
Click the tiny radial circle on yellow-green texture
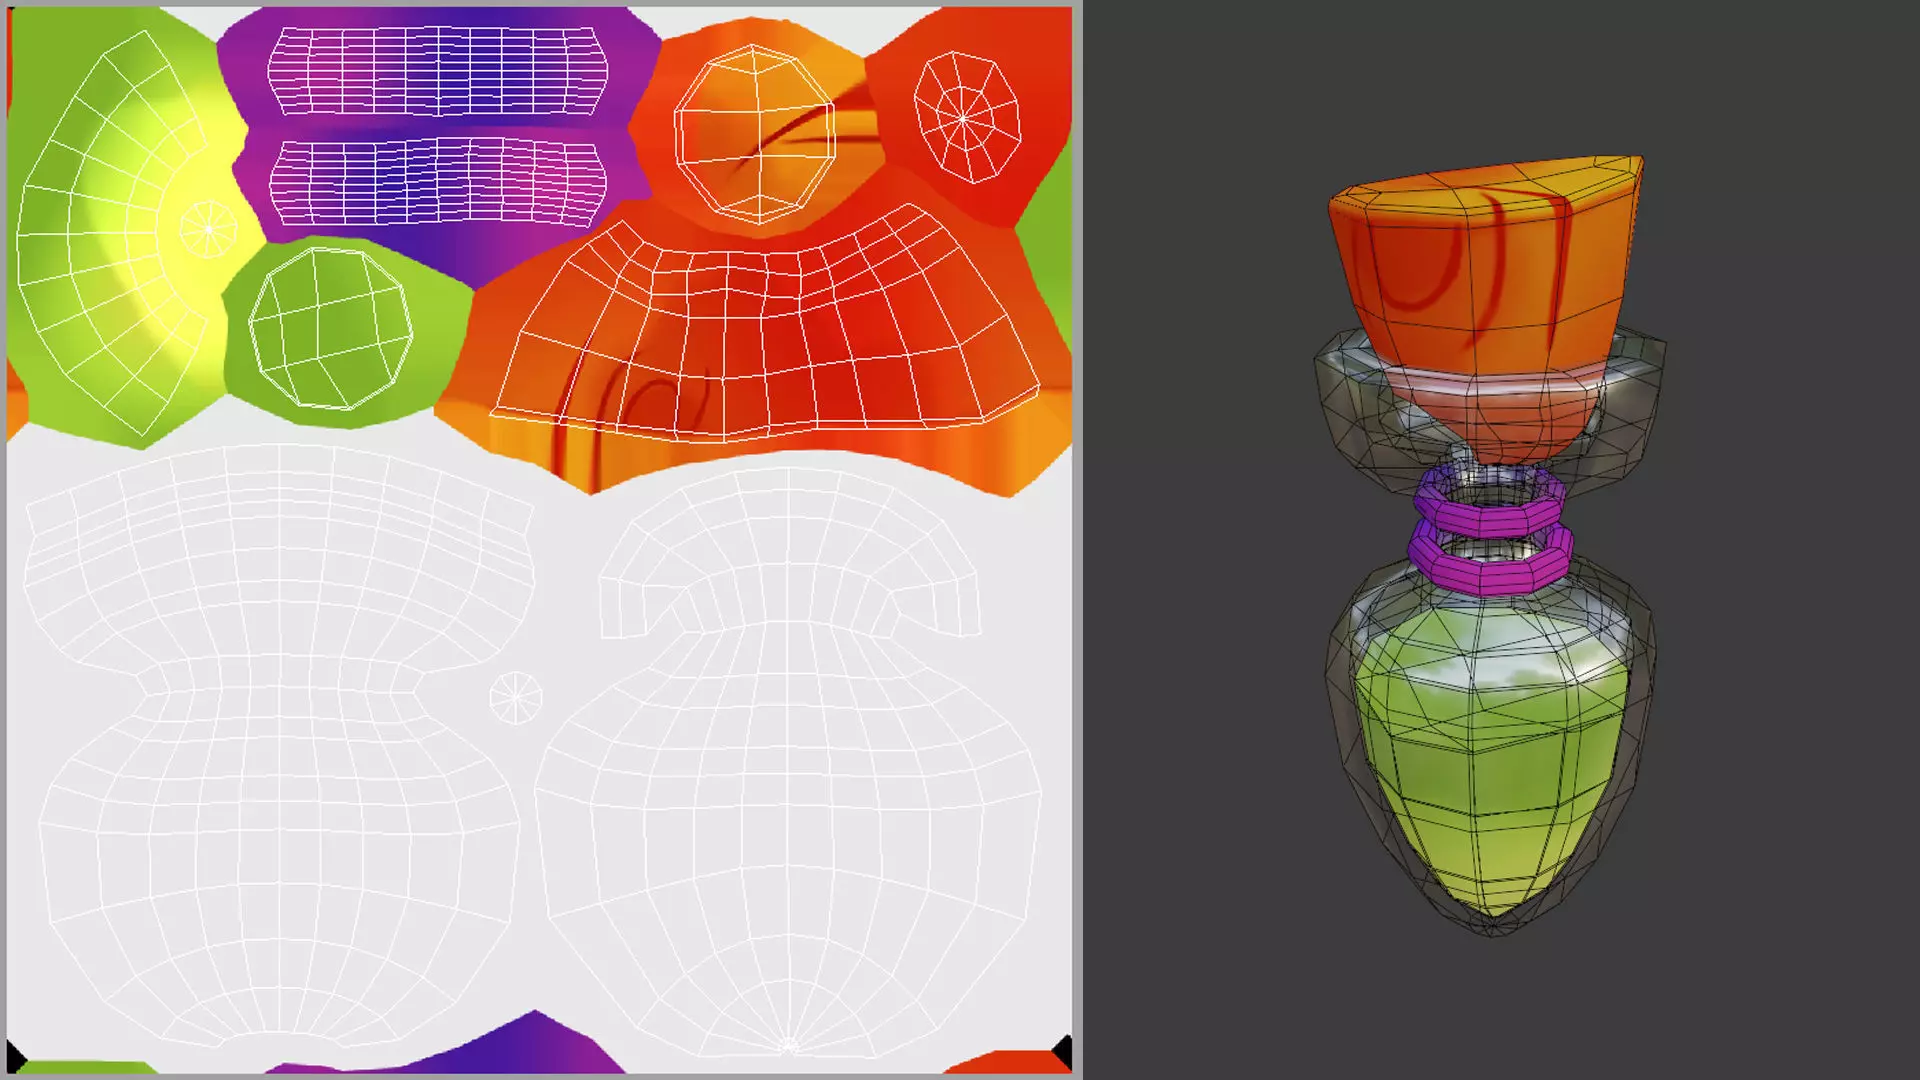(208, 229)
